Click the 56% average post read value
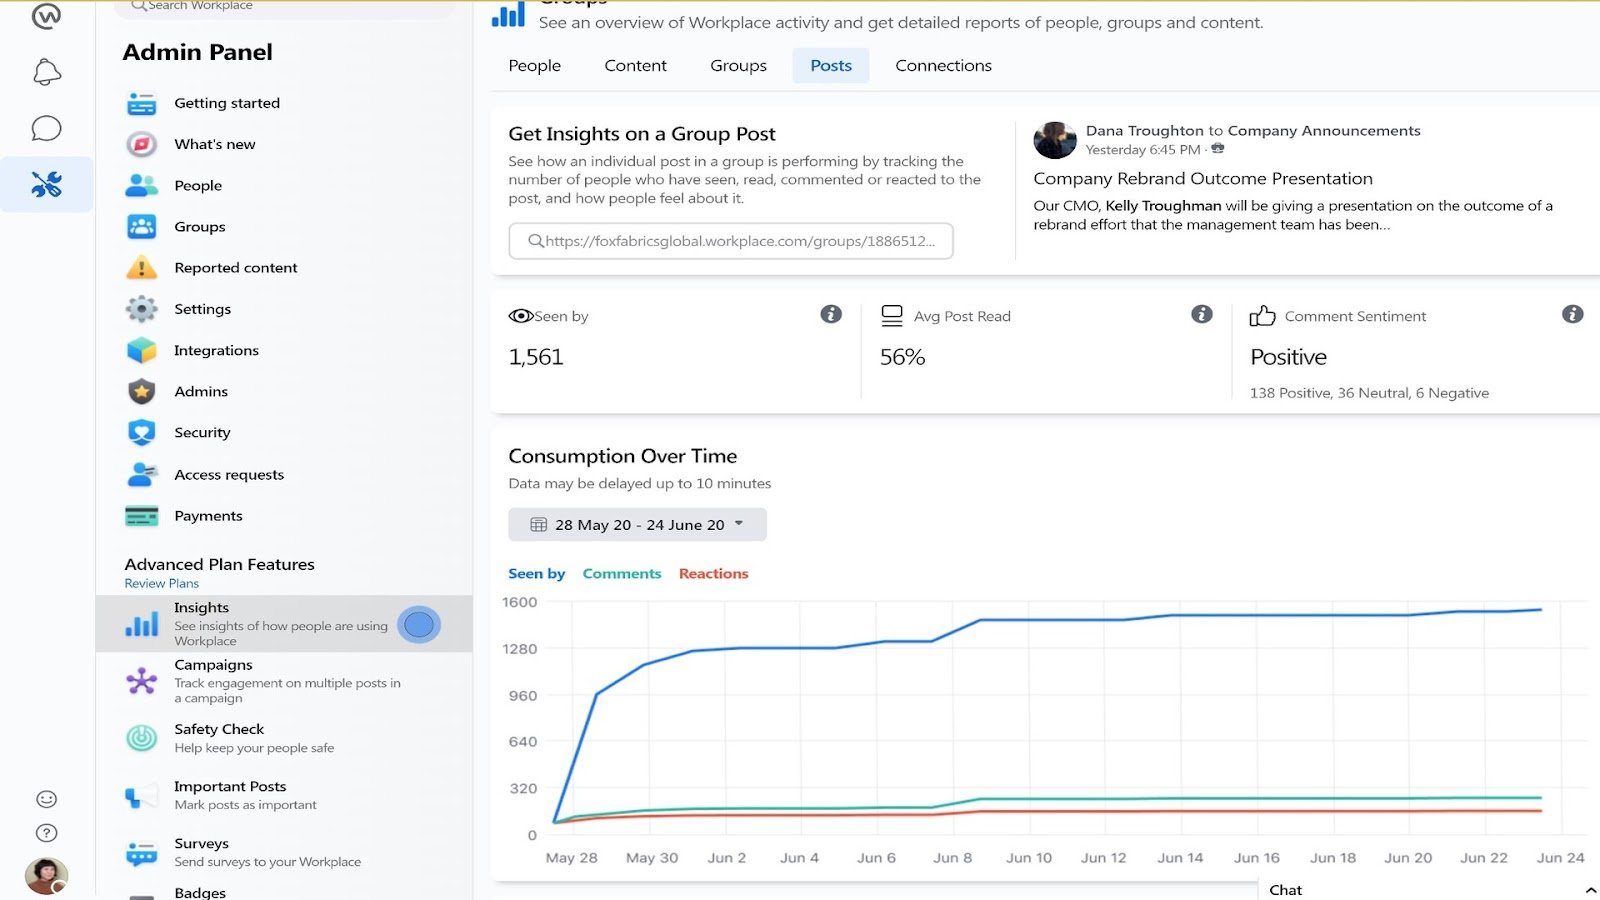This screenshot has width=1600, height=900. tap(902, 357)
